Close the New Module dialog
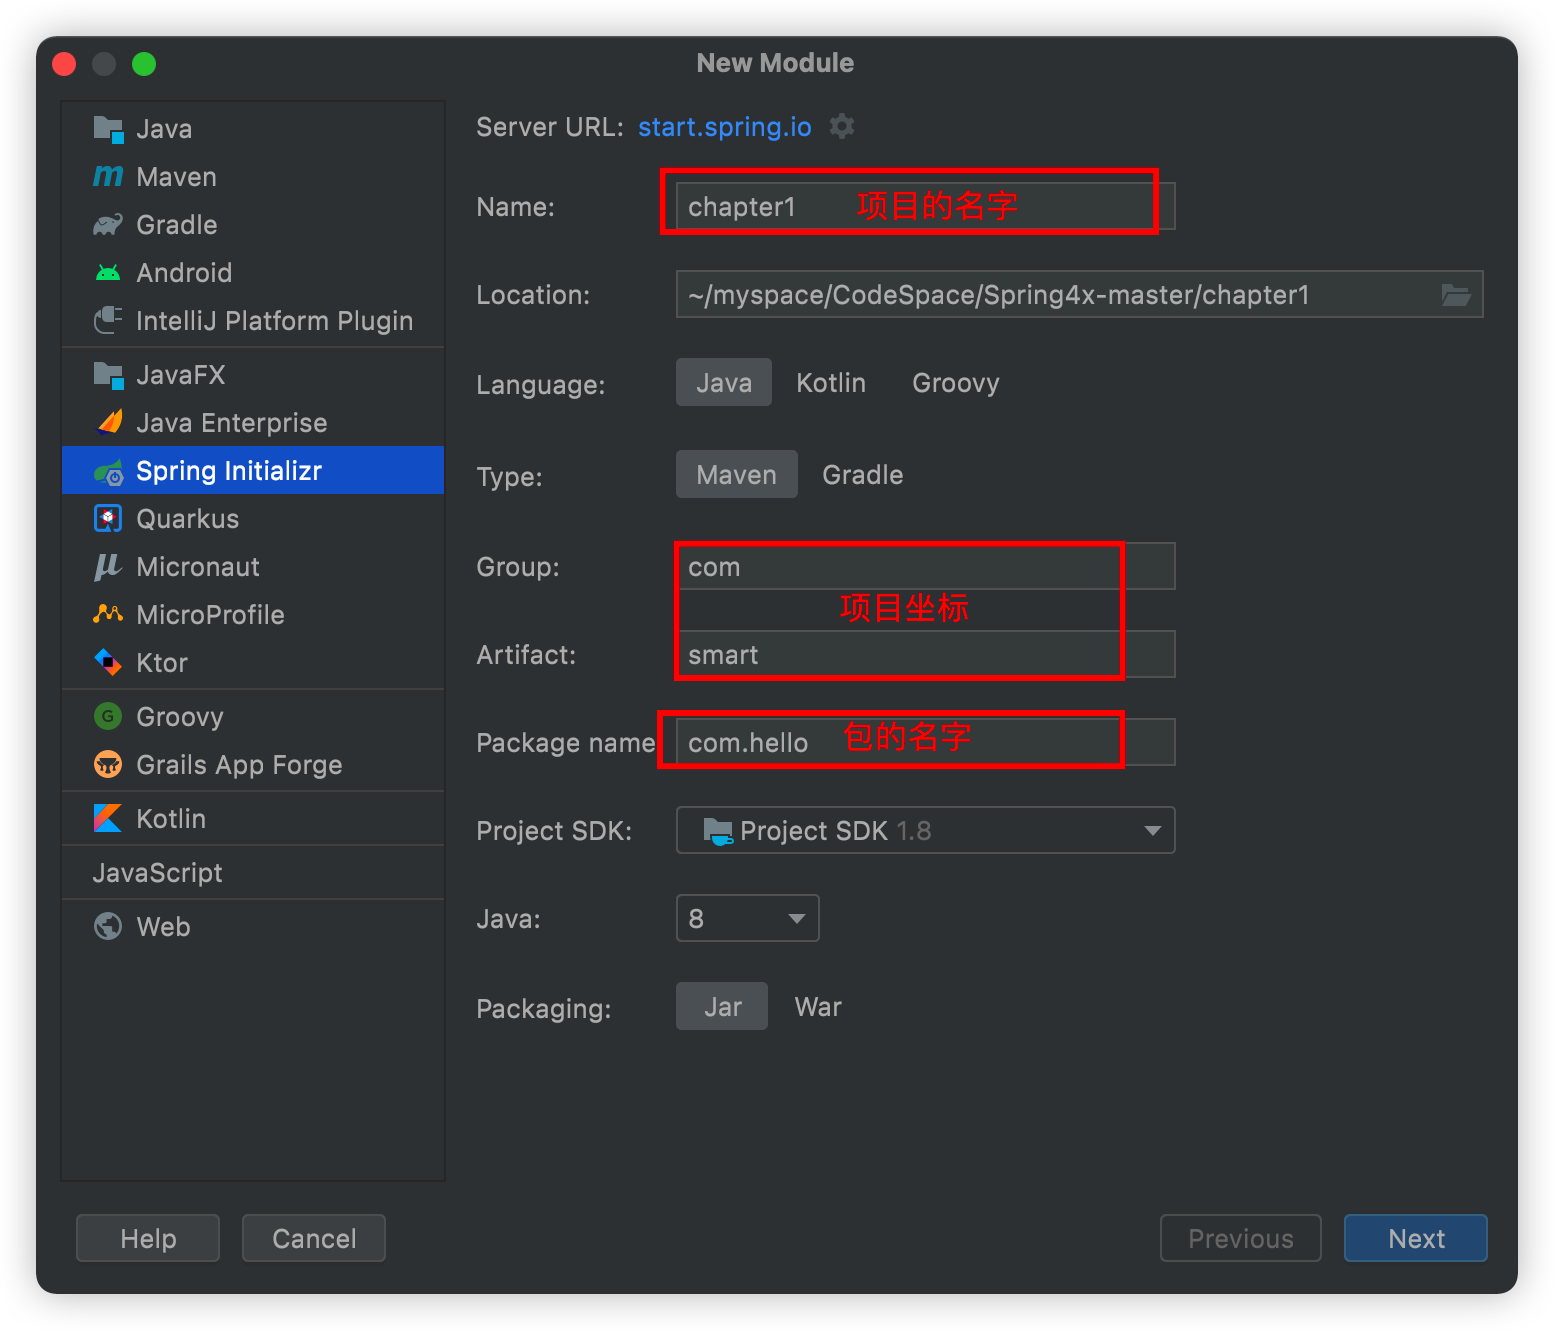 [x=64, y=64]
